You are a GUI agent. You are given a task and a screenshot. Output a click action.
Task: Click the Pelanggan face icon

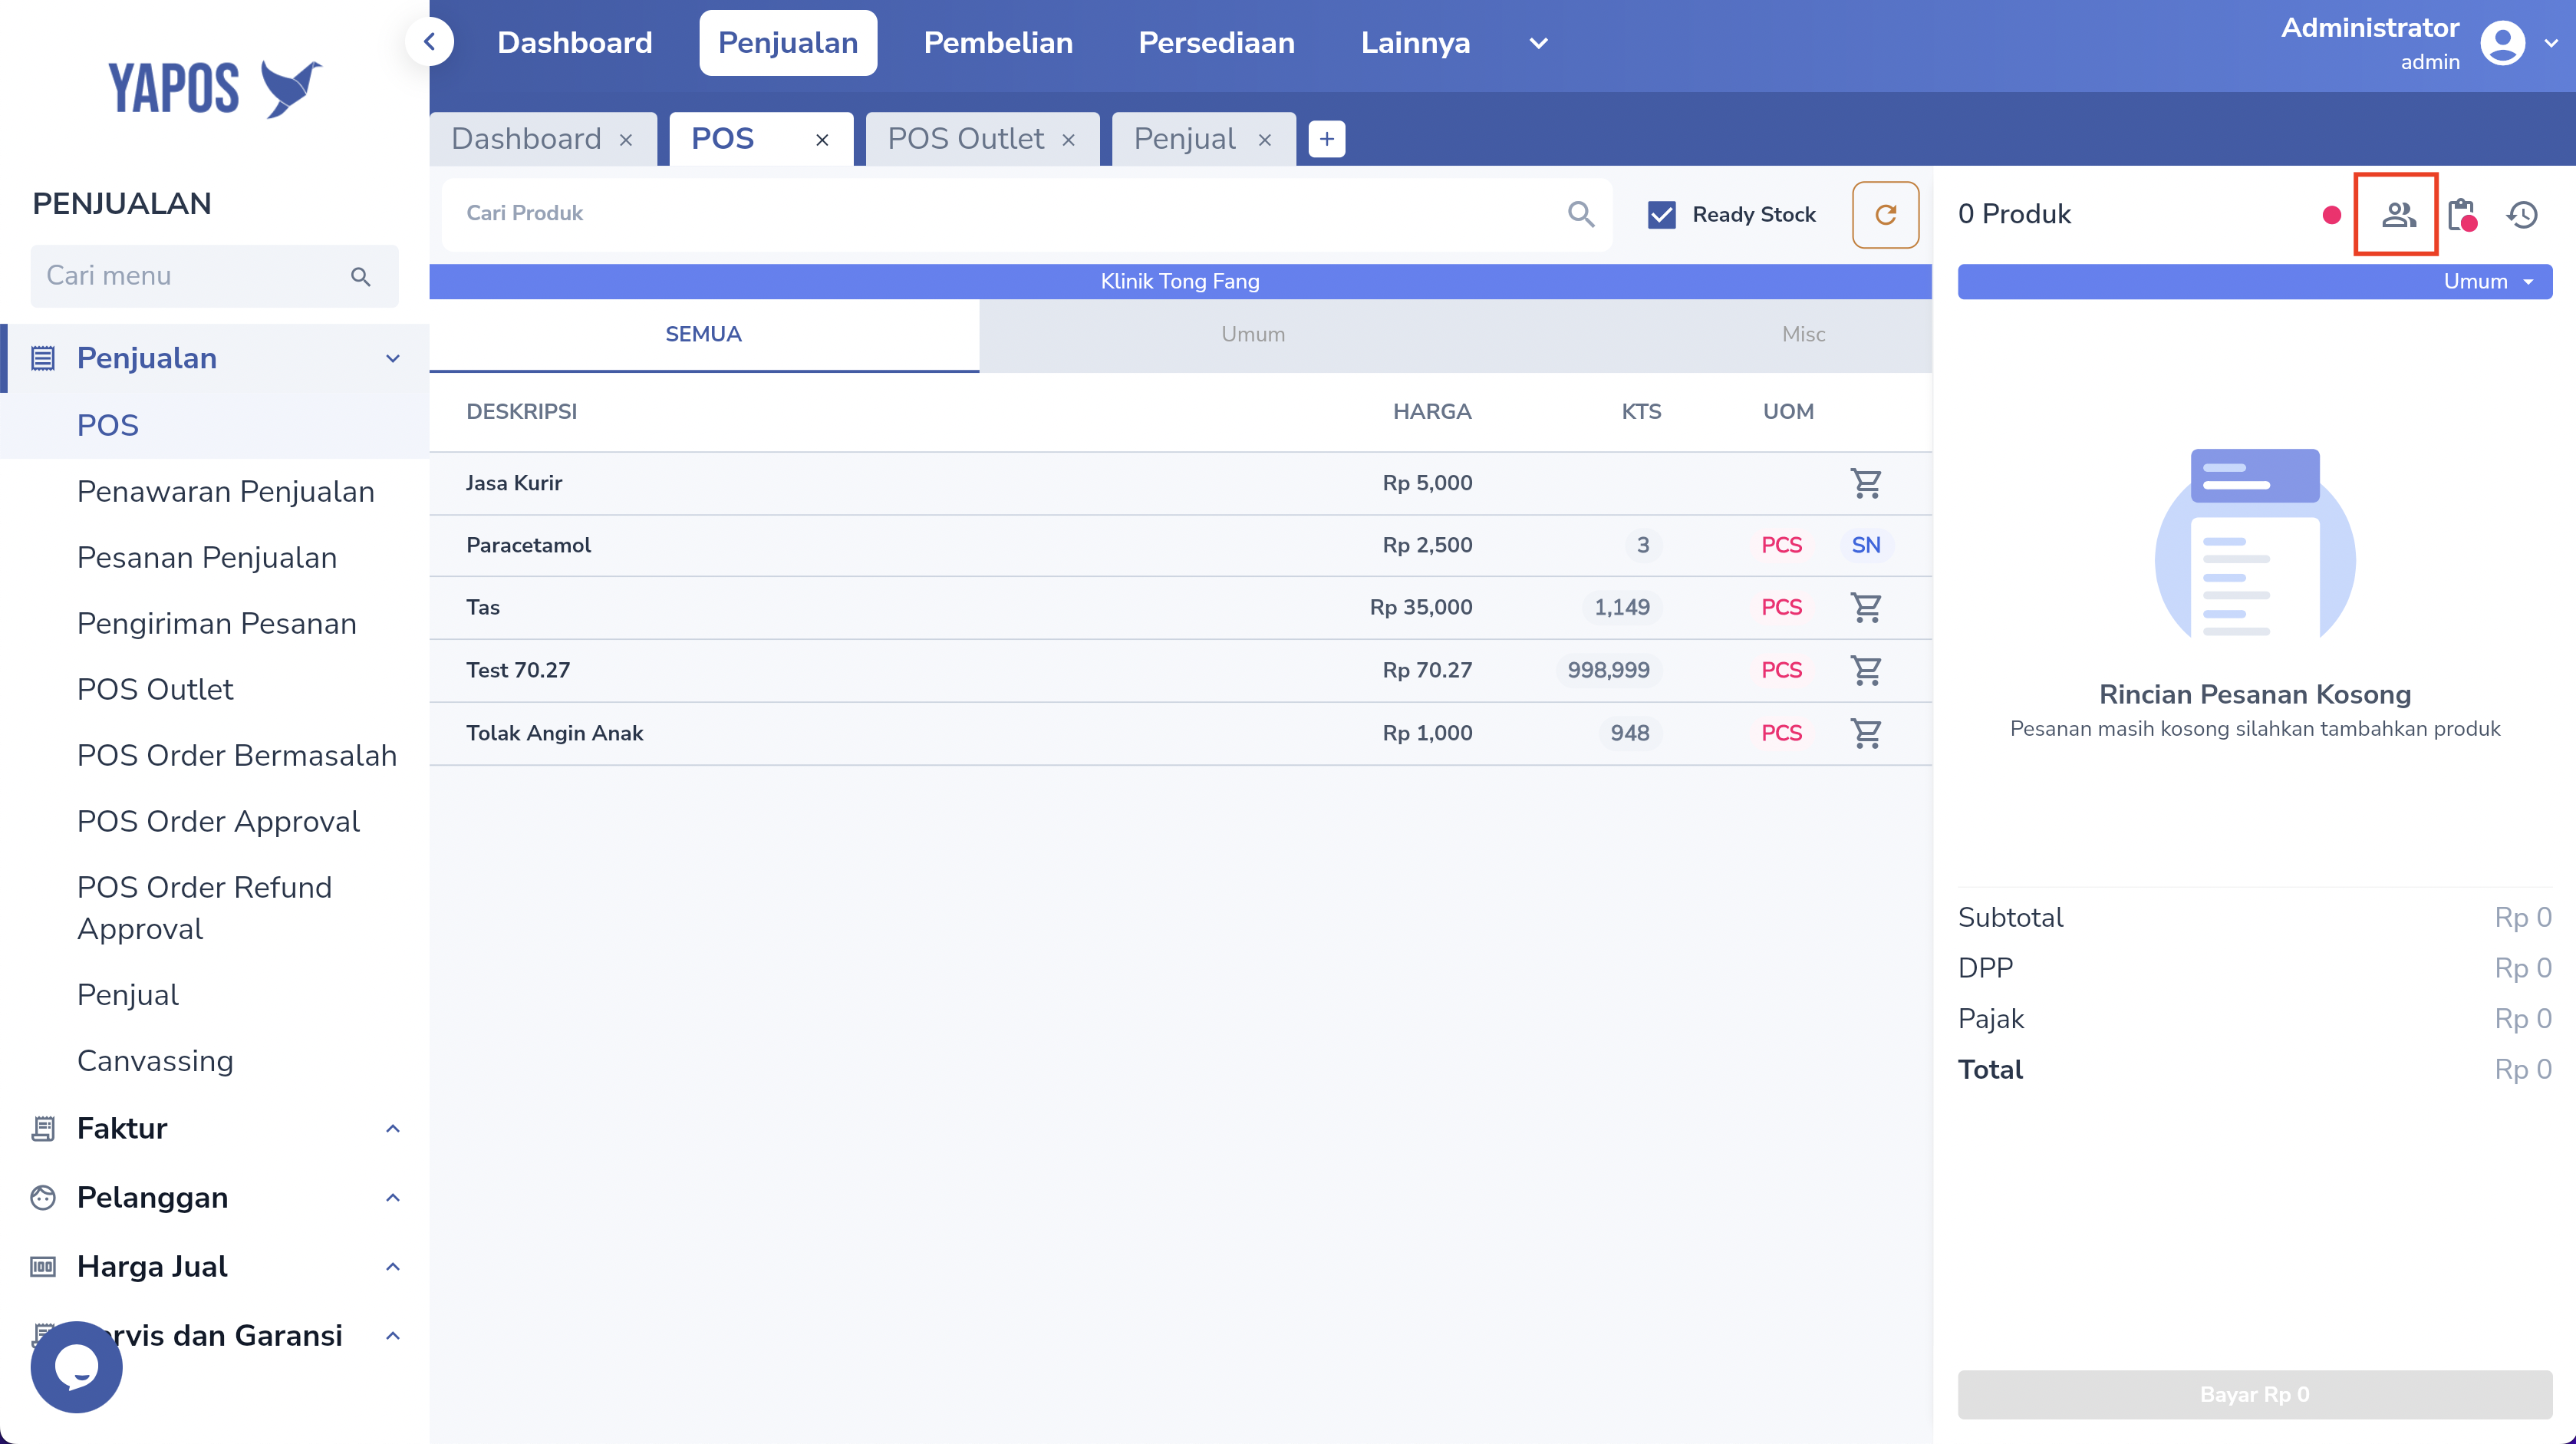tap(42, 1198)
